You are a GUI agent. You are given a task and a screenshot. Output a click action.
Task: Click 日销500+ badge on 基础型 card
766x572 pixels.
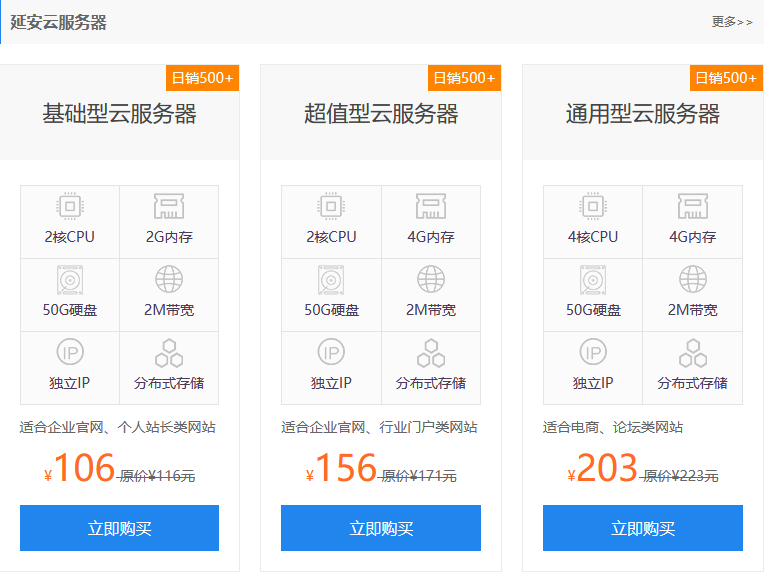point(202,78)
